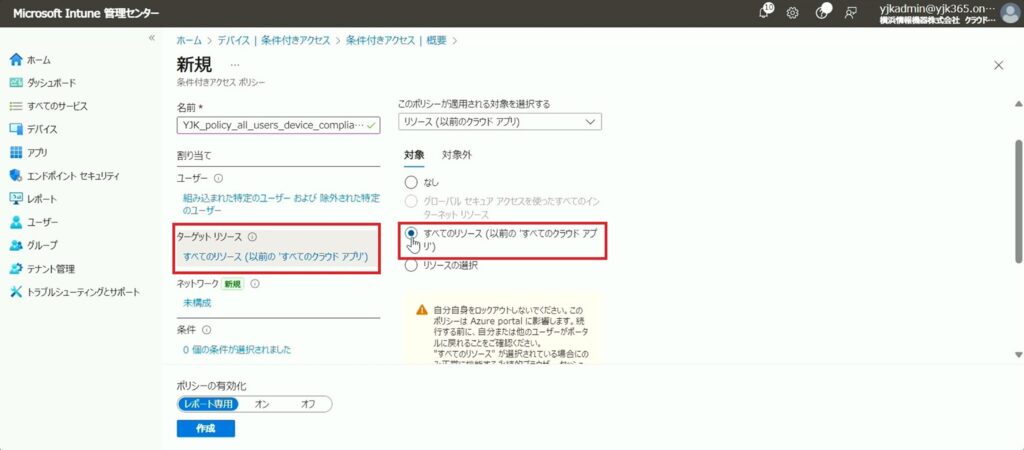The width and height of the screenshot is (1024, 450).
Task: Click the All services list icon
Action: pos(16,106)
